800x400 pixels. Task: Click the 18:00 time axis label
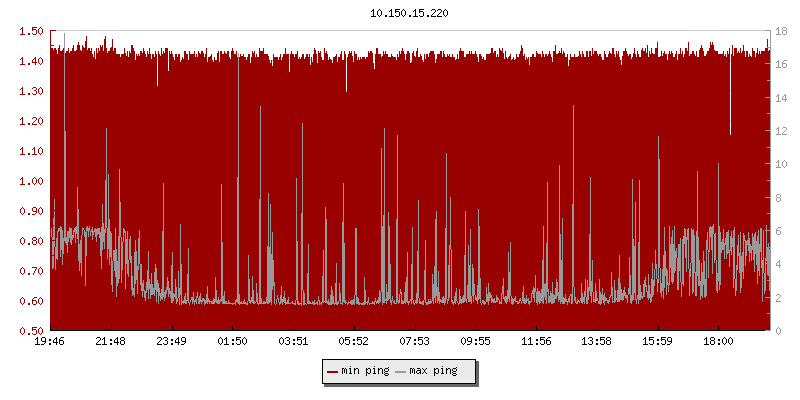[718, 342]
